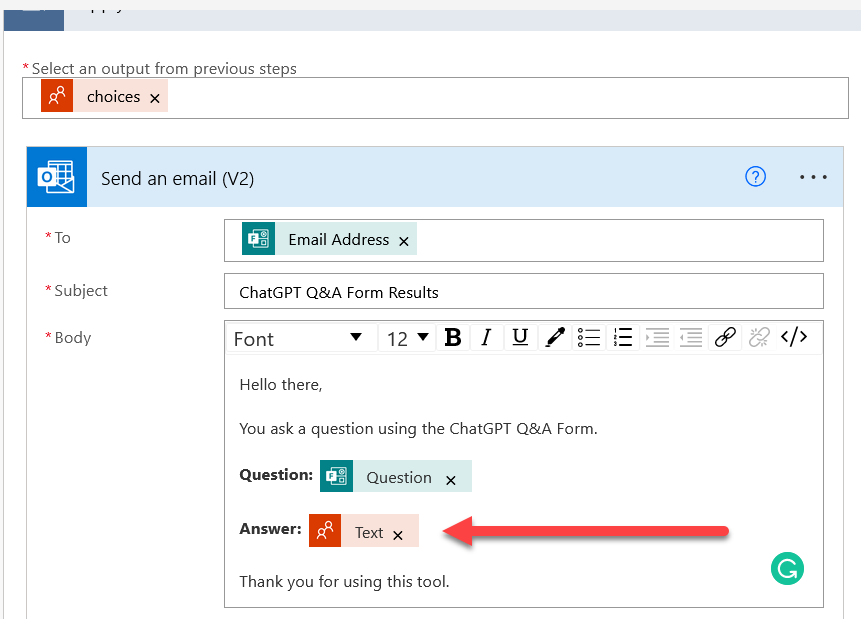Insert a numbered list
The width and height of the screenshot is (861, 619).
tap(623, 337)
